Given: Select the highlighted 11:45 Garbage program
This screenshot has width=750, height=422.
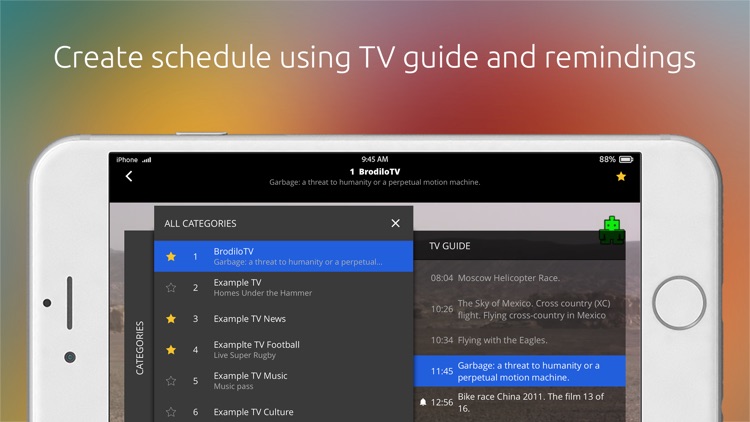Looking at the screenshot, I should (x=519, y=371).
